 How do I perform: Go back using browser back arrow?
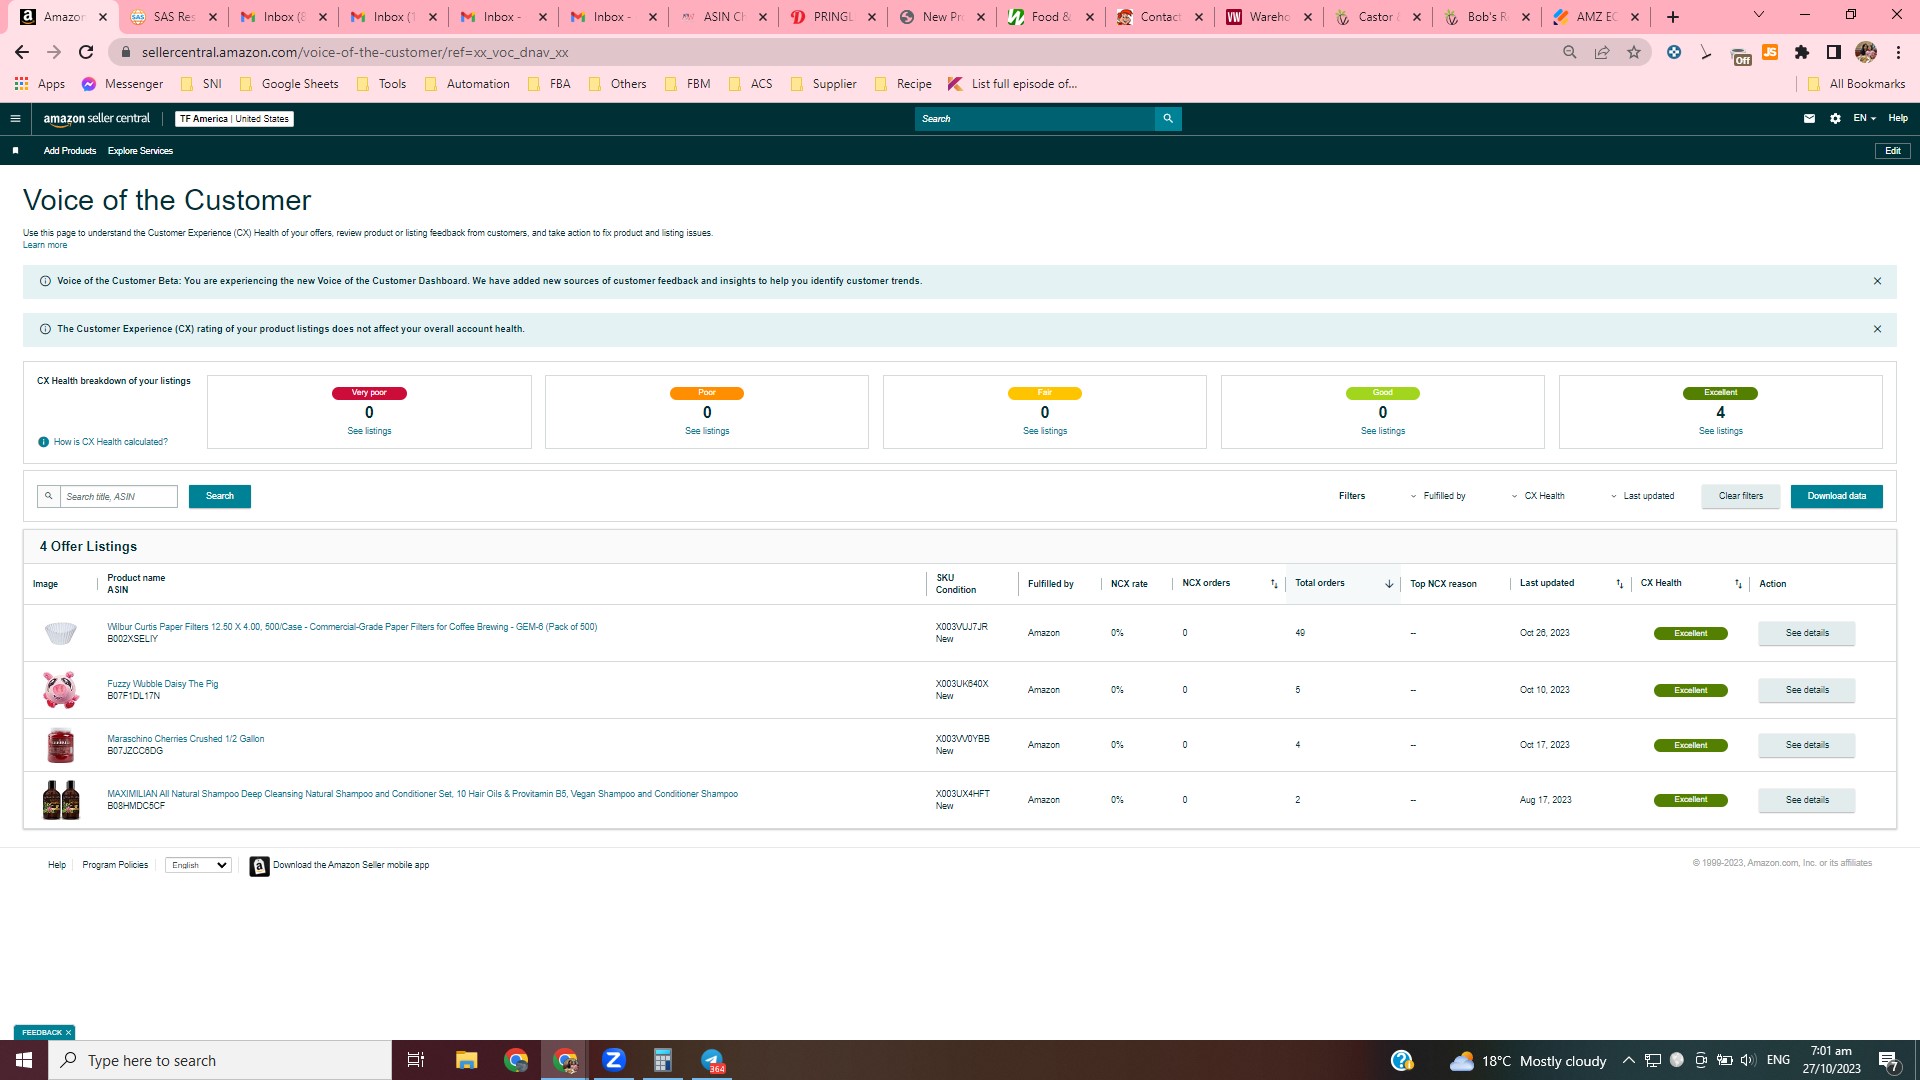click(x=22, y=52)
